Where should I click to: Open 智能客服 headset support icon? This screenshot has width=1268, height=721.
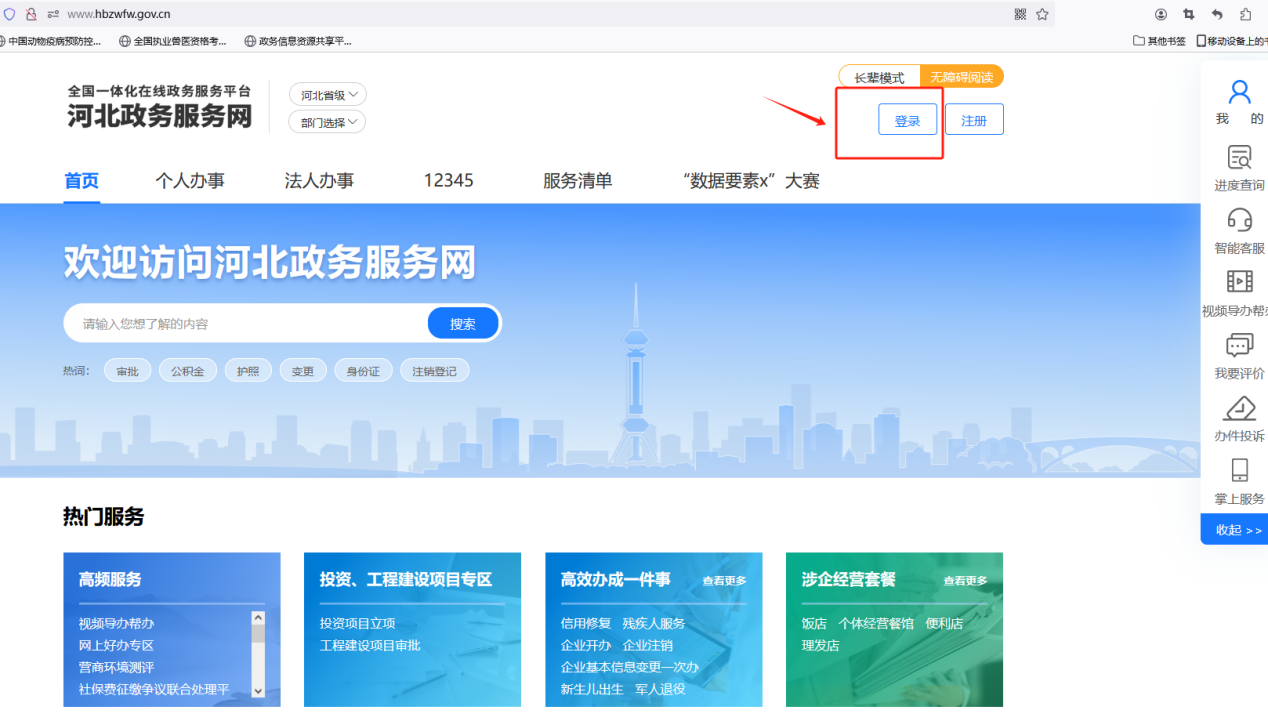1239,220
